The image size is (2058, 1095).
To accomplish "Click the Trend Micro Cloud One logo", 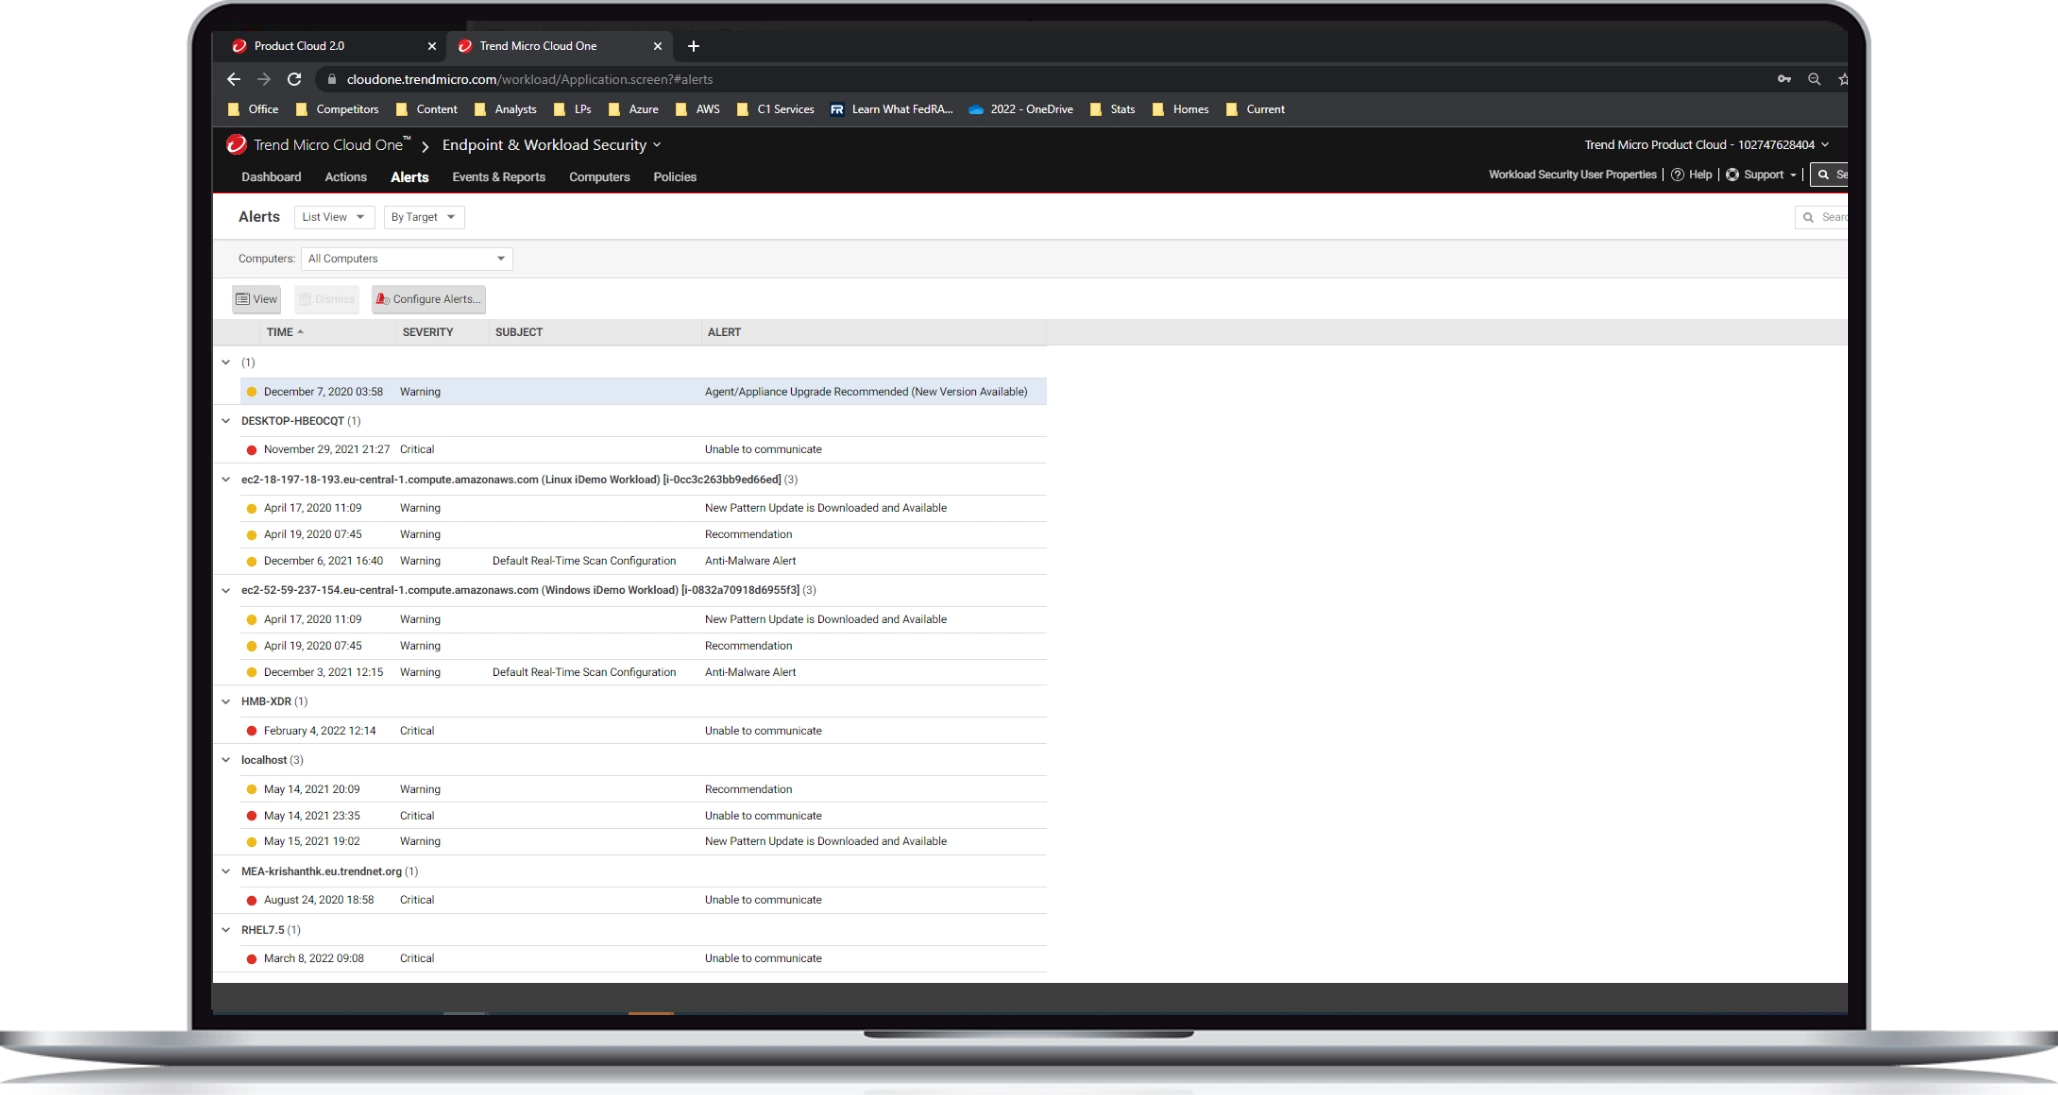I will pos(236,144).
